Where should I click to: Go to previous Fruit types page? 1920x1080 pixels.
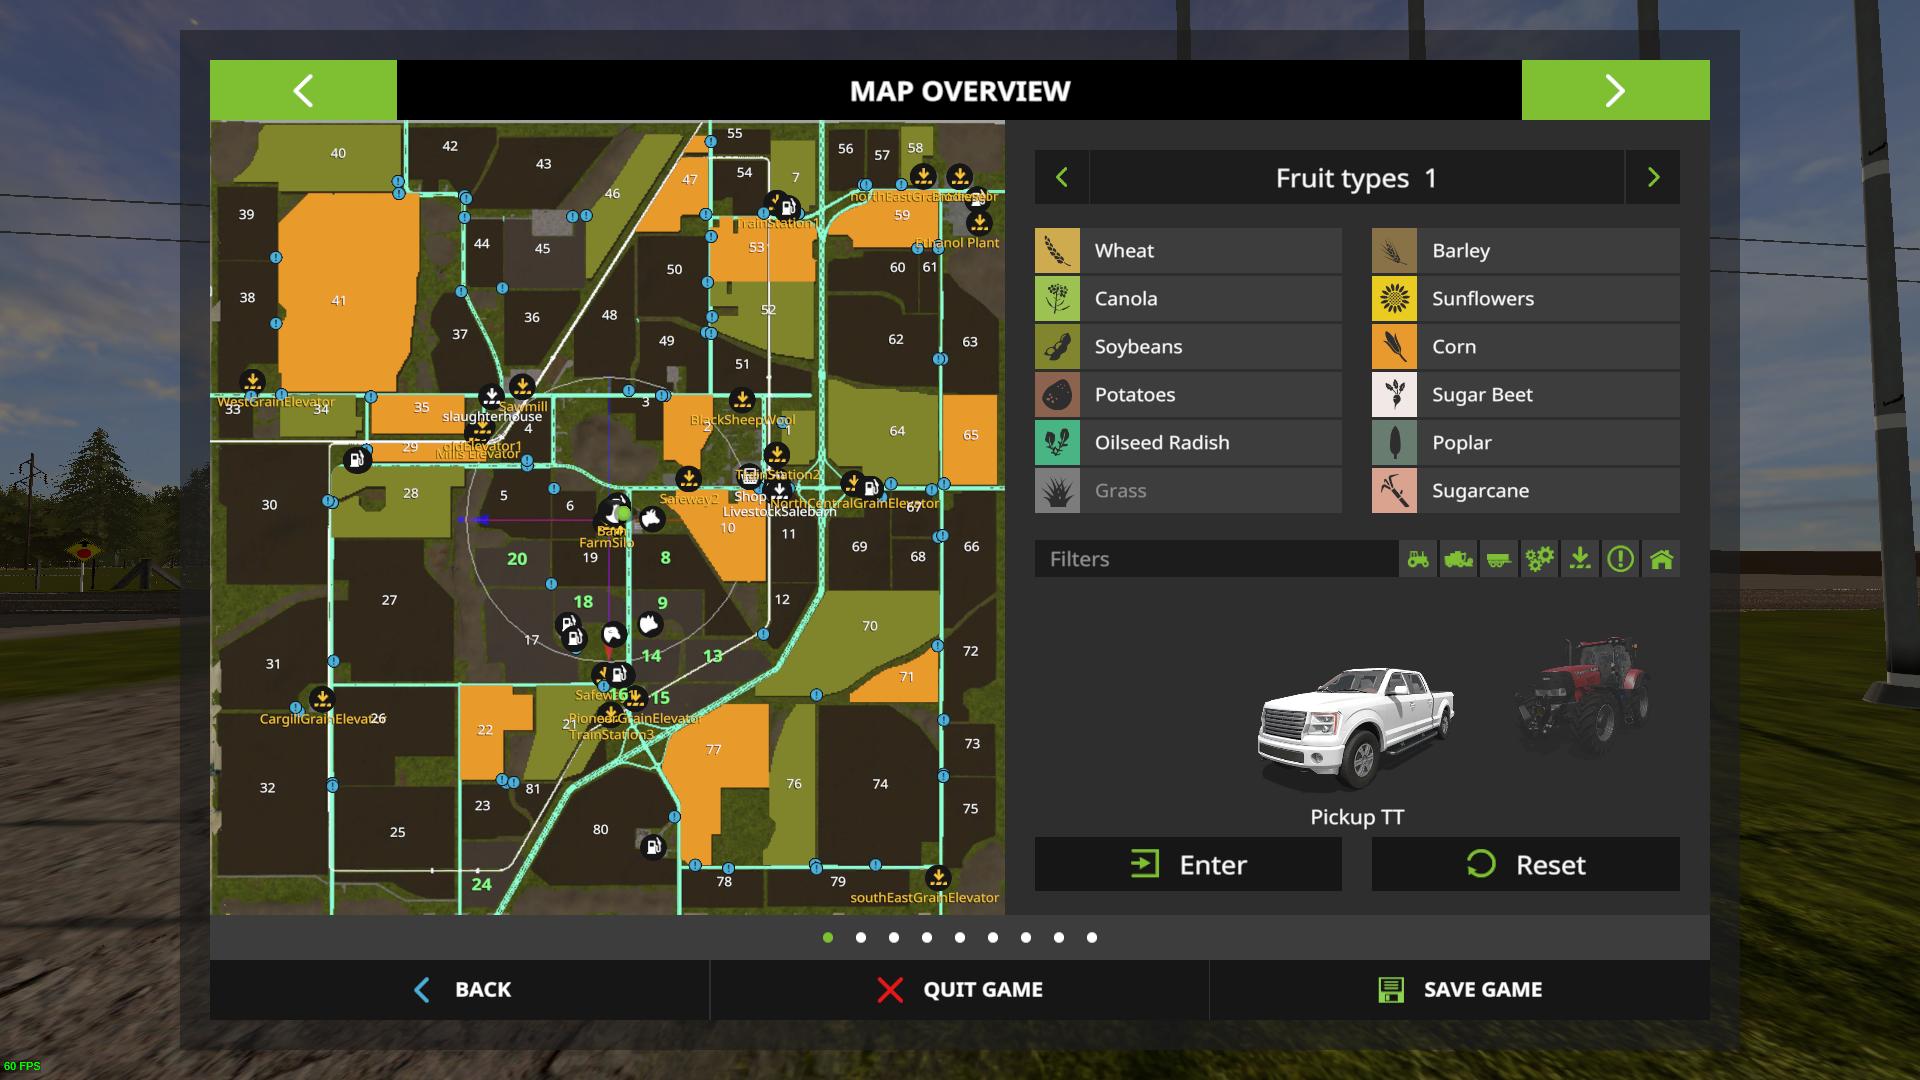click(x=1062, y=177)
